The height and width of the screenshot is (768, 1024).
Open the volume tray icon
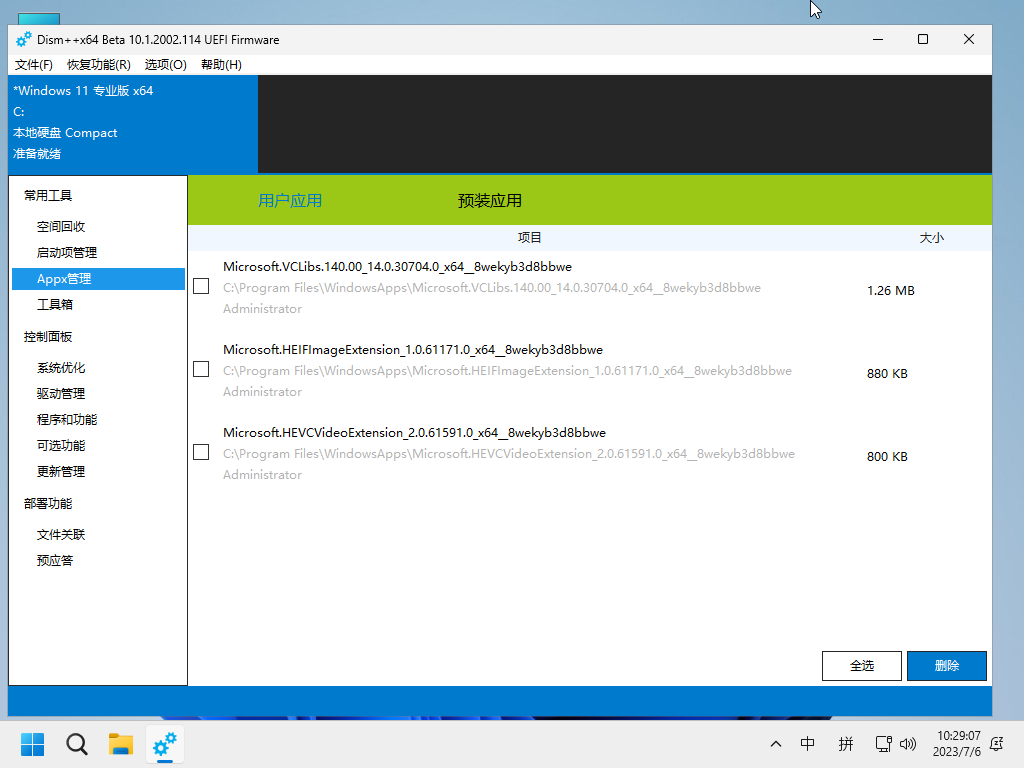click(x=908, y=744)
